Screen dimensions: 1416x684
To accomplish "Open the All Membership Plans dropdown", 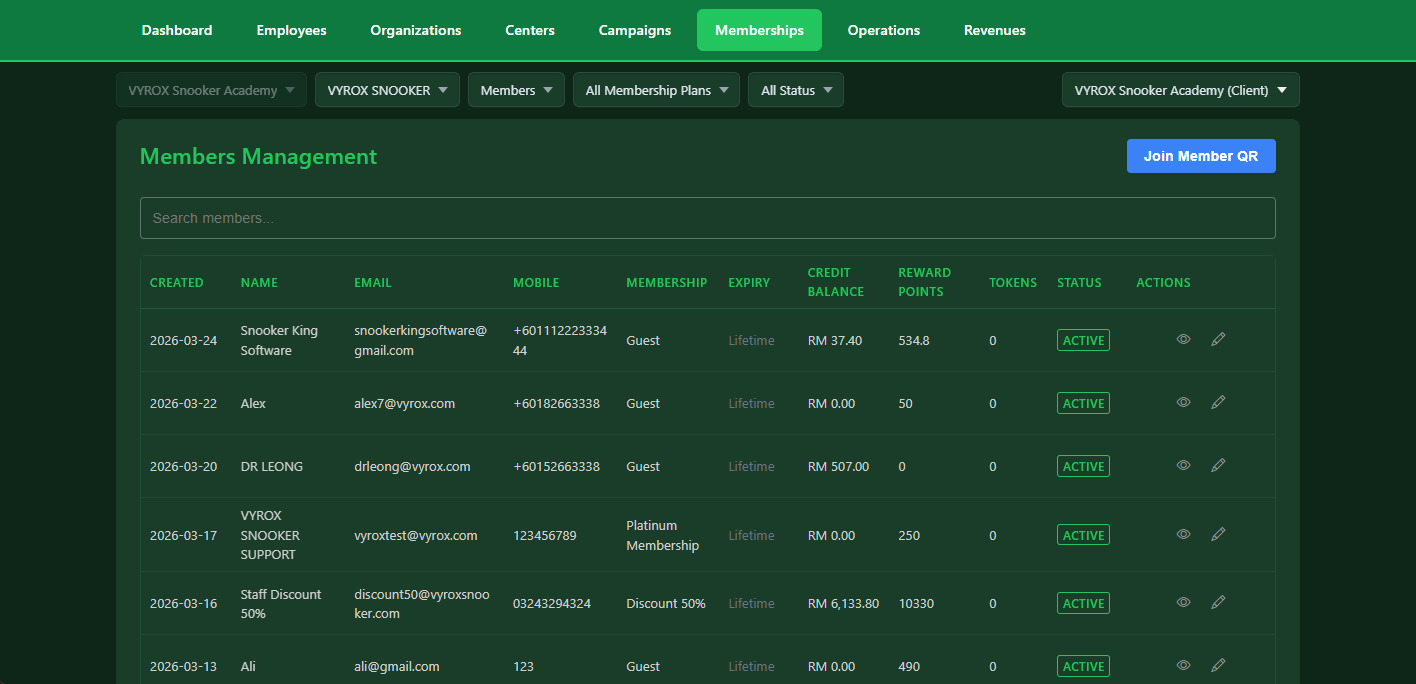I will [x=656, y=89].
